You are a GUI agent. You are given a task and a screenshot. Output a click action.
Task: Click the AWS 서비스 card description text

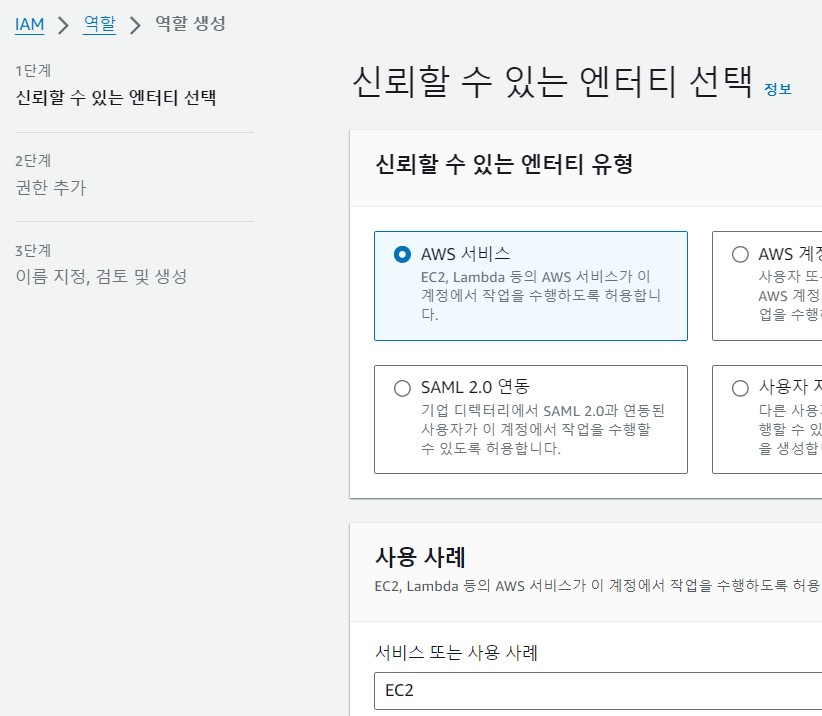click(x=540, y=296)
